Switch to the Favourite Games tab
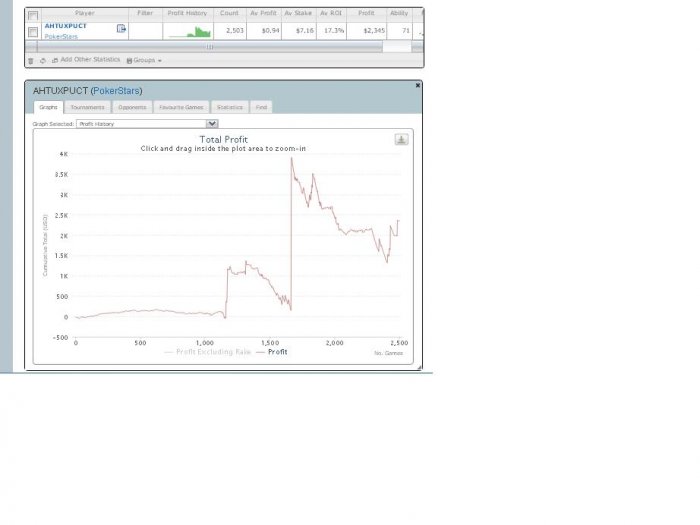 coord(181,107)
